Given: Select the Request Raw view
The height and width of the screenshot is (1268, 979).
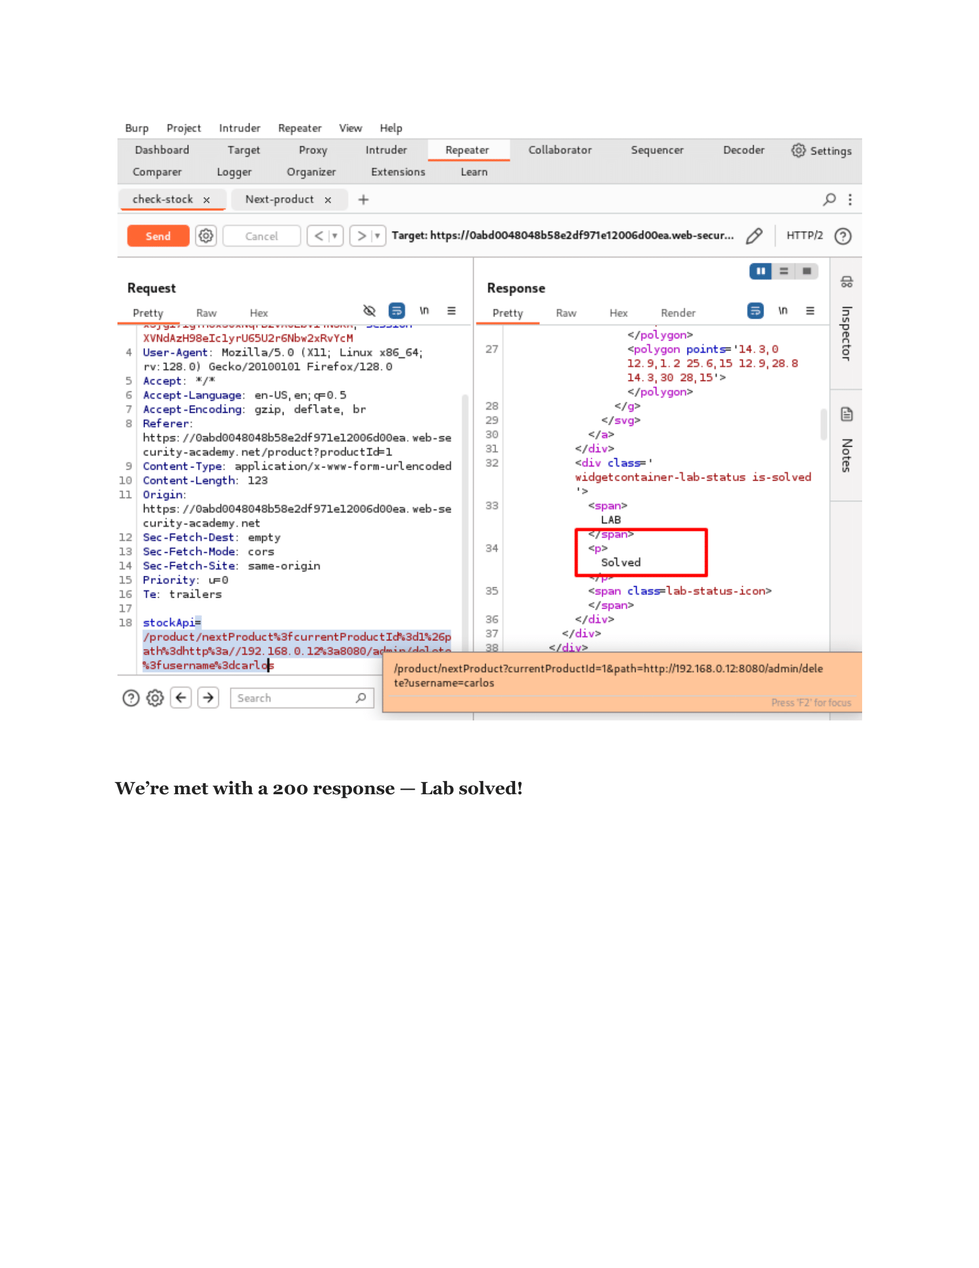Looking at the screenshot, I should [206, 313].
